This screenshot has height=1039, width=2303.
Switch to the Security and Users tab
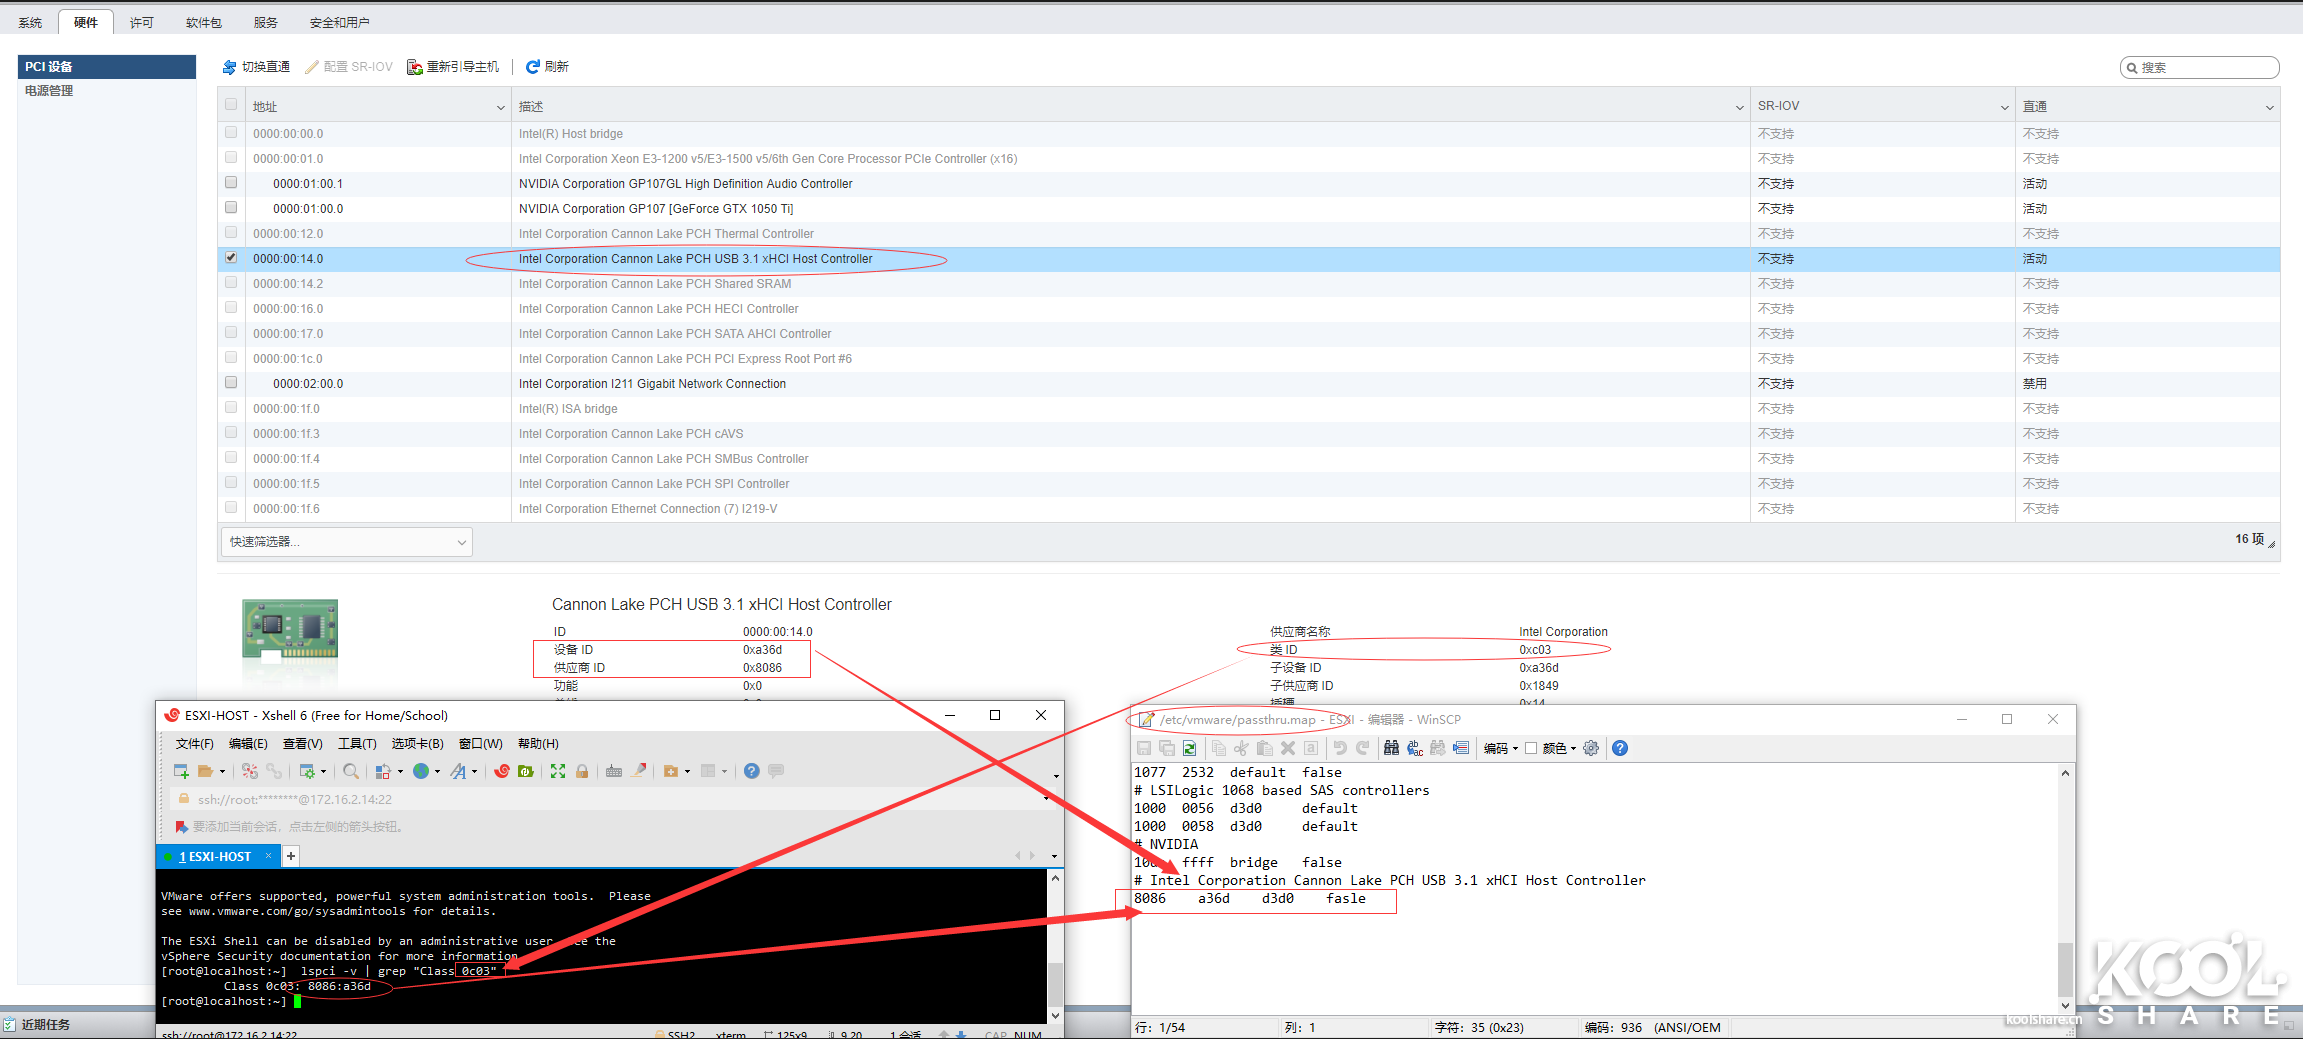[340, 22]
